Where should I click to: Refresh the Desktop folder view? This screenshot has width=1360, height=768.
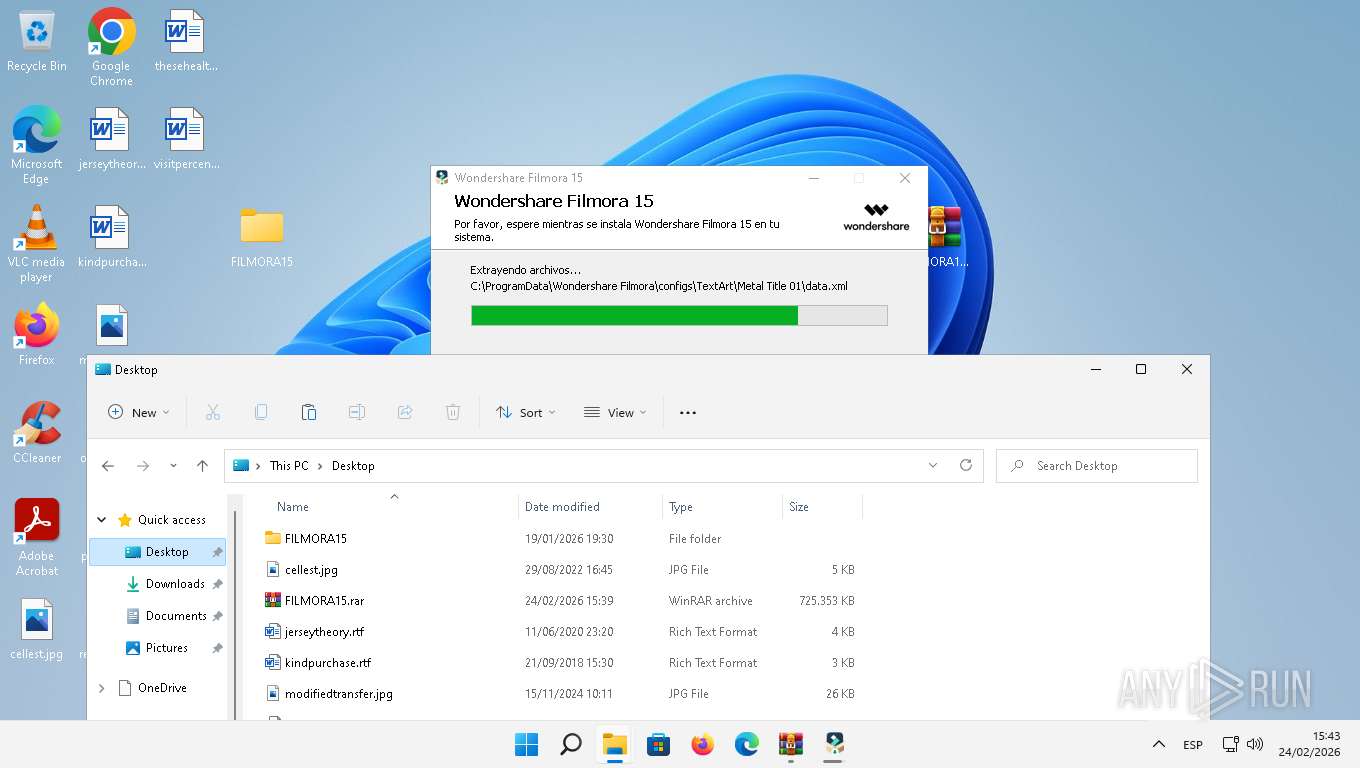click(966, 465)
